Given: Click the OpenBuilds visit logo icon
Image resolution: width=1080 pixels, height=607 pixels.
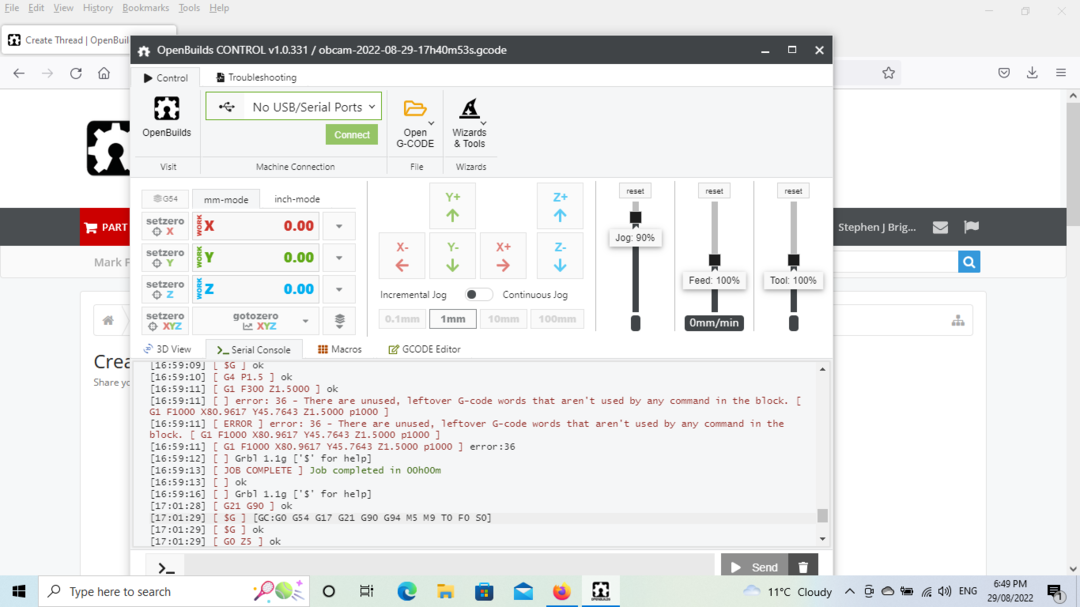Looking at the screenshot, I should pyautogui.click(x=166, y=109).
